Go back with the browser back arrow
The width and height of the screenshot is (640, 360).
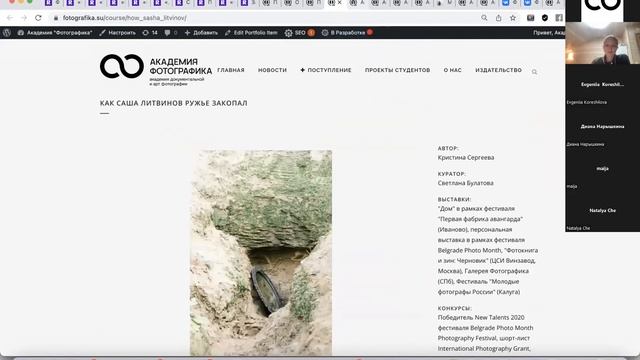[x=10, y=18]
